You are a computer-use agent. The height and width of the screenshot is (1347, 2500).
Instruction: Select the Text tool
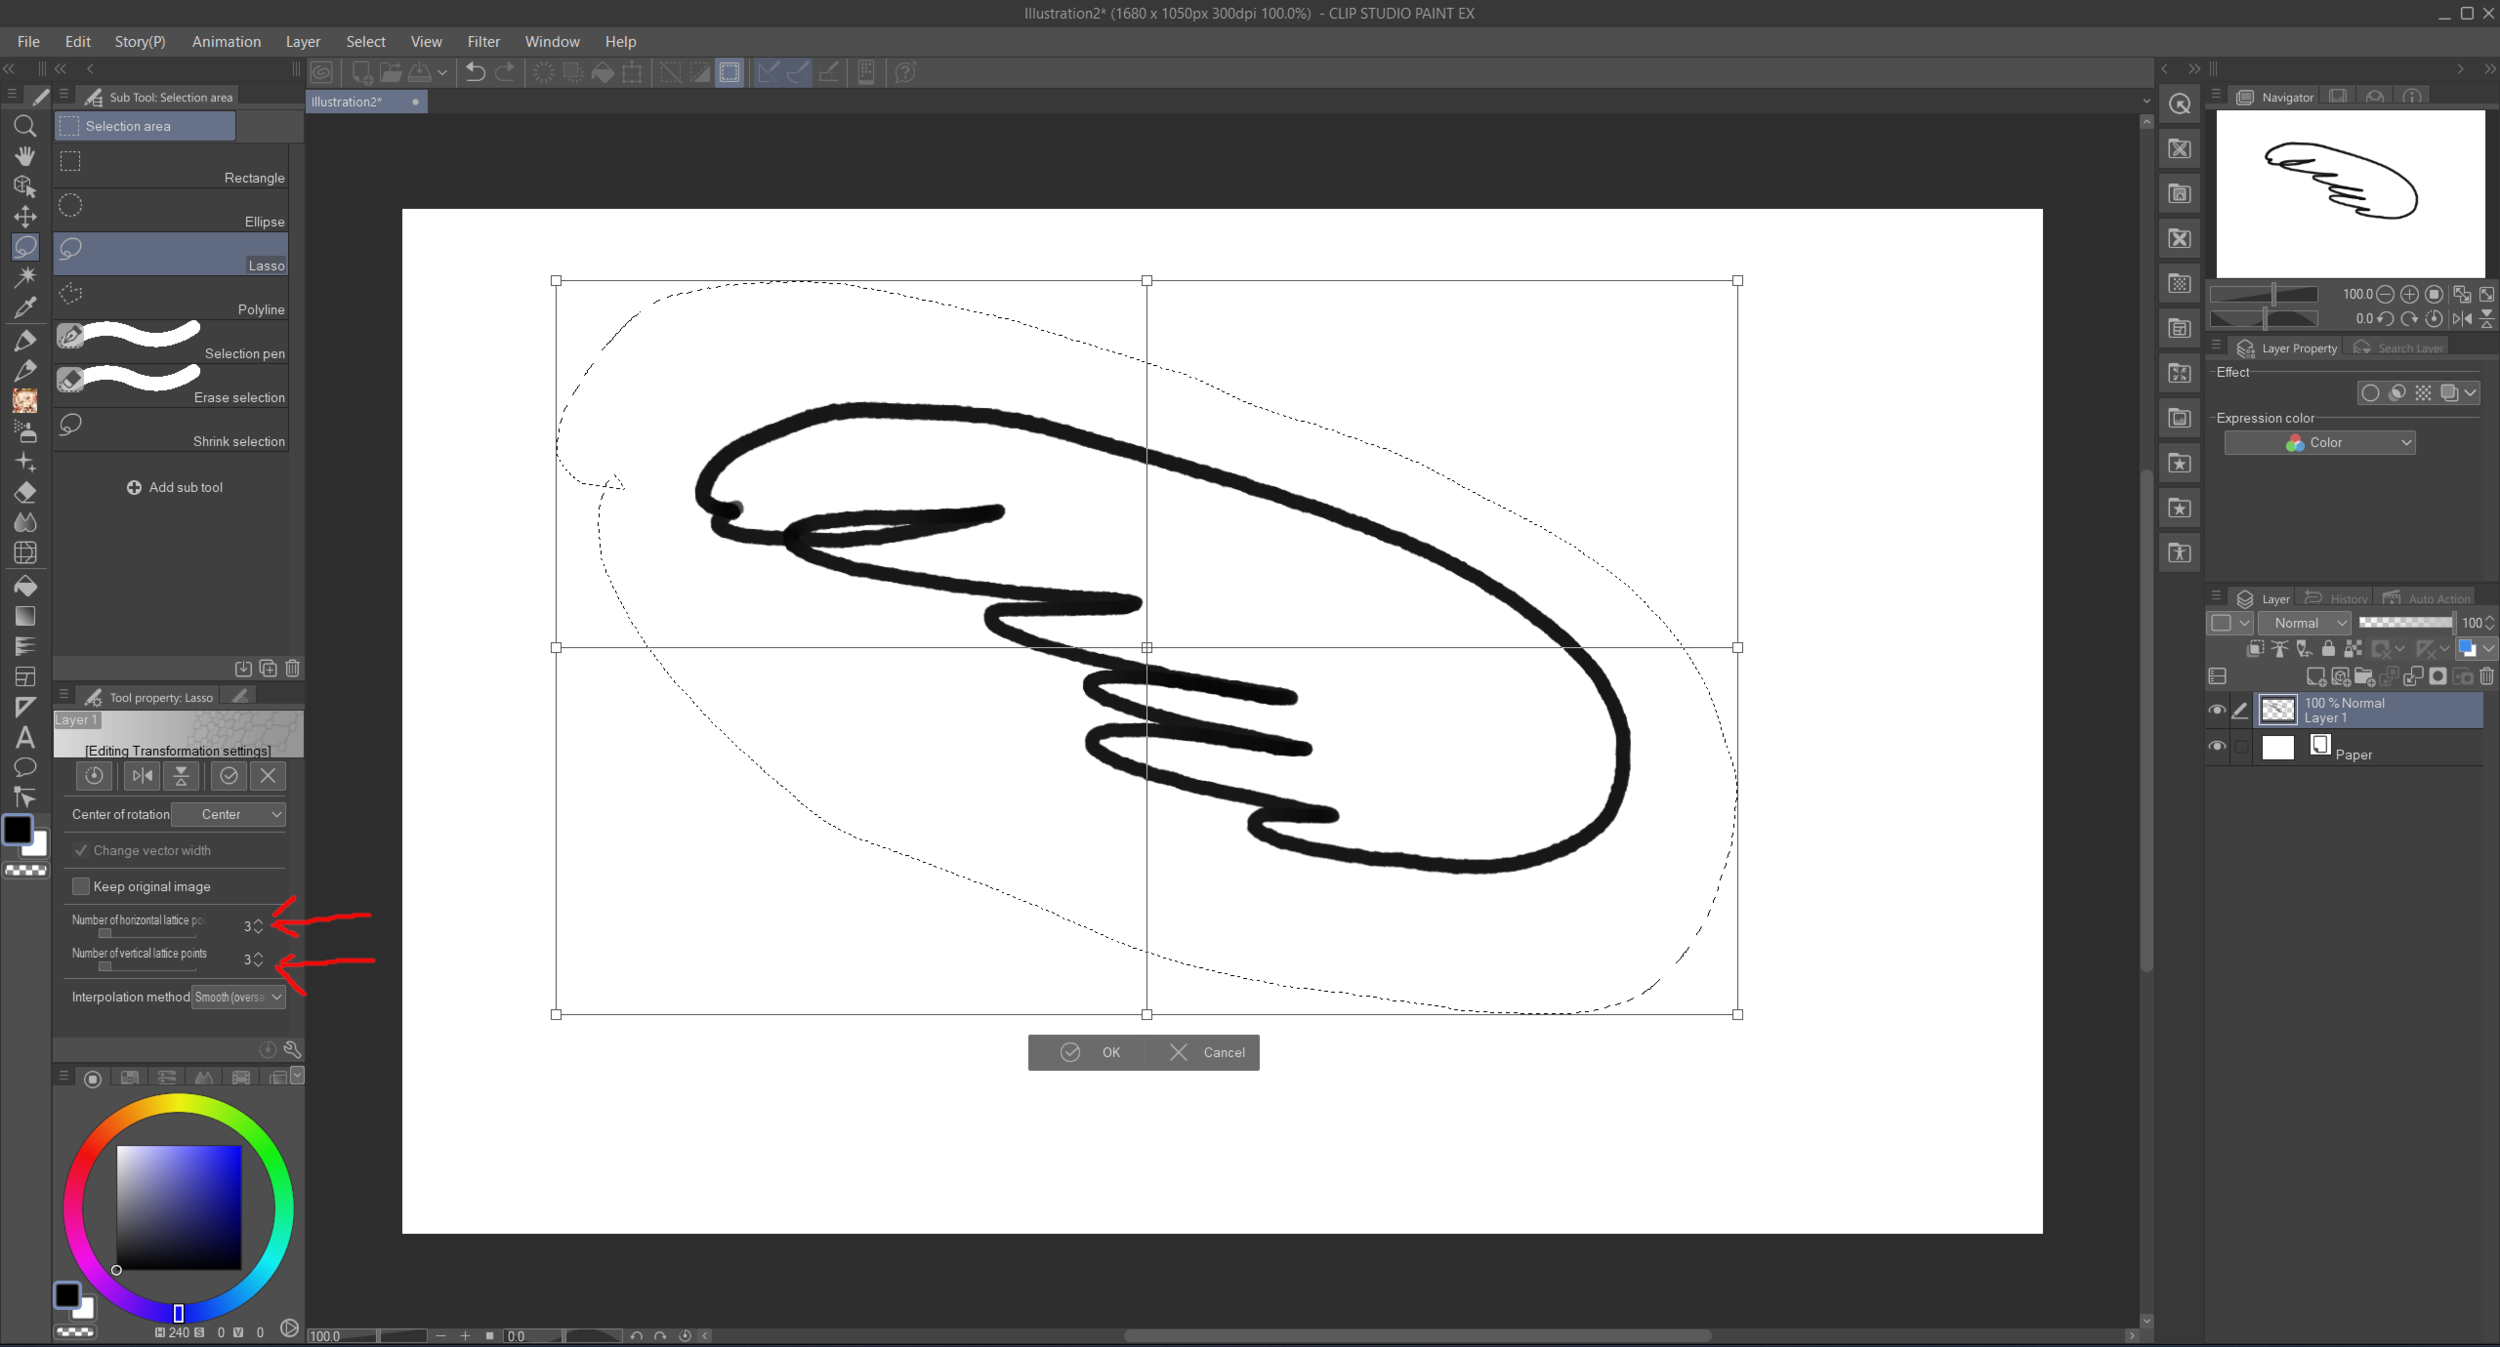pos(25,737)
